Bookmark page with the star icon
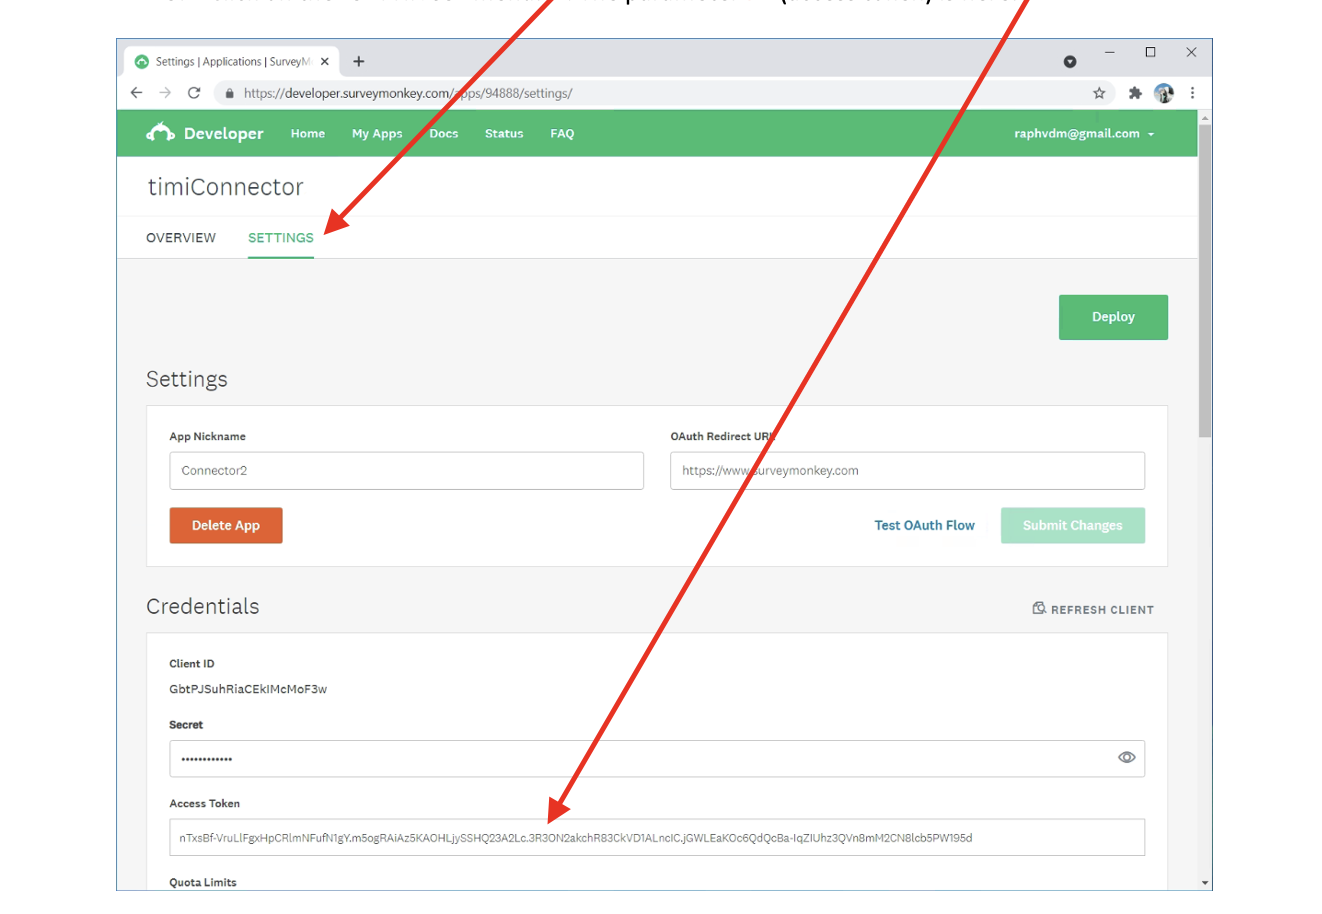Image resolution: width=1322 pixels, height=914 pixels. pos(1099,93)
